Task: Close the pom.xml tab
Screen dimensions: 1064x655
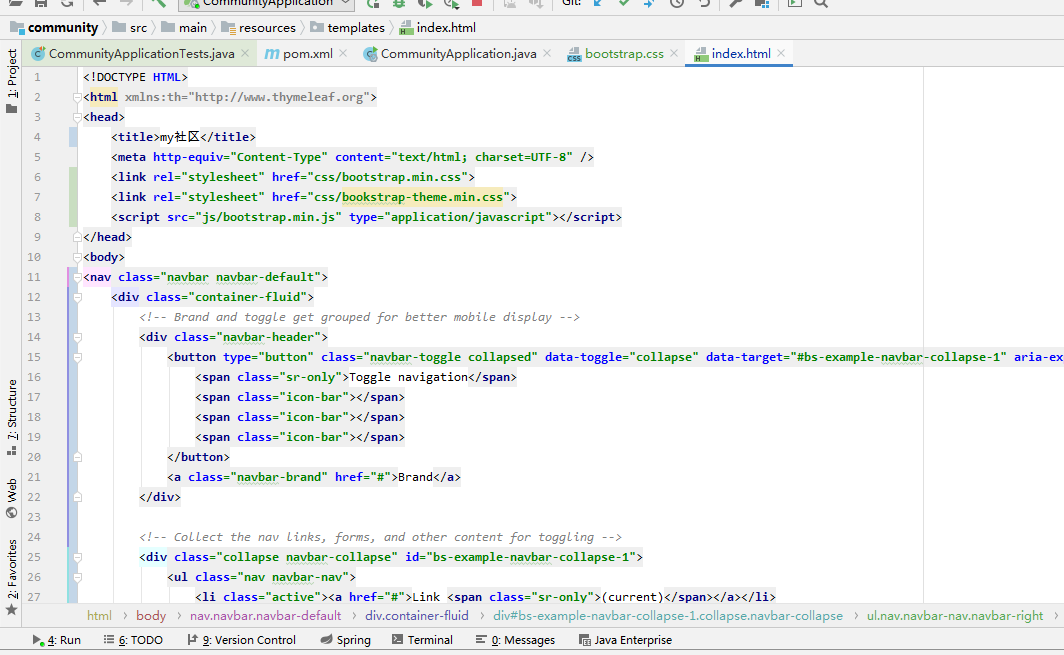Action: coord(343,53)
